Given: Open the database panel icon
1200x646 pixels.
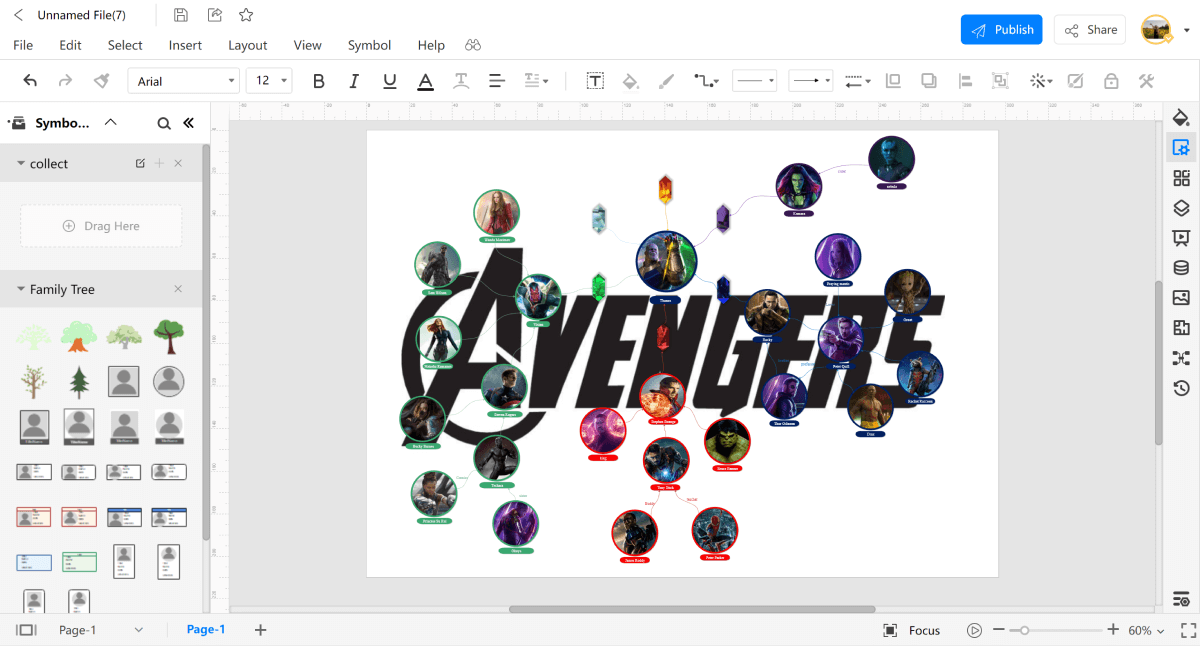Looking at the screenshot, I should 1181,268.
